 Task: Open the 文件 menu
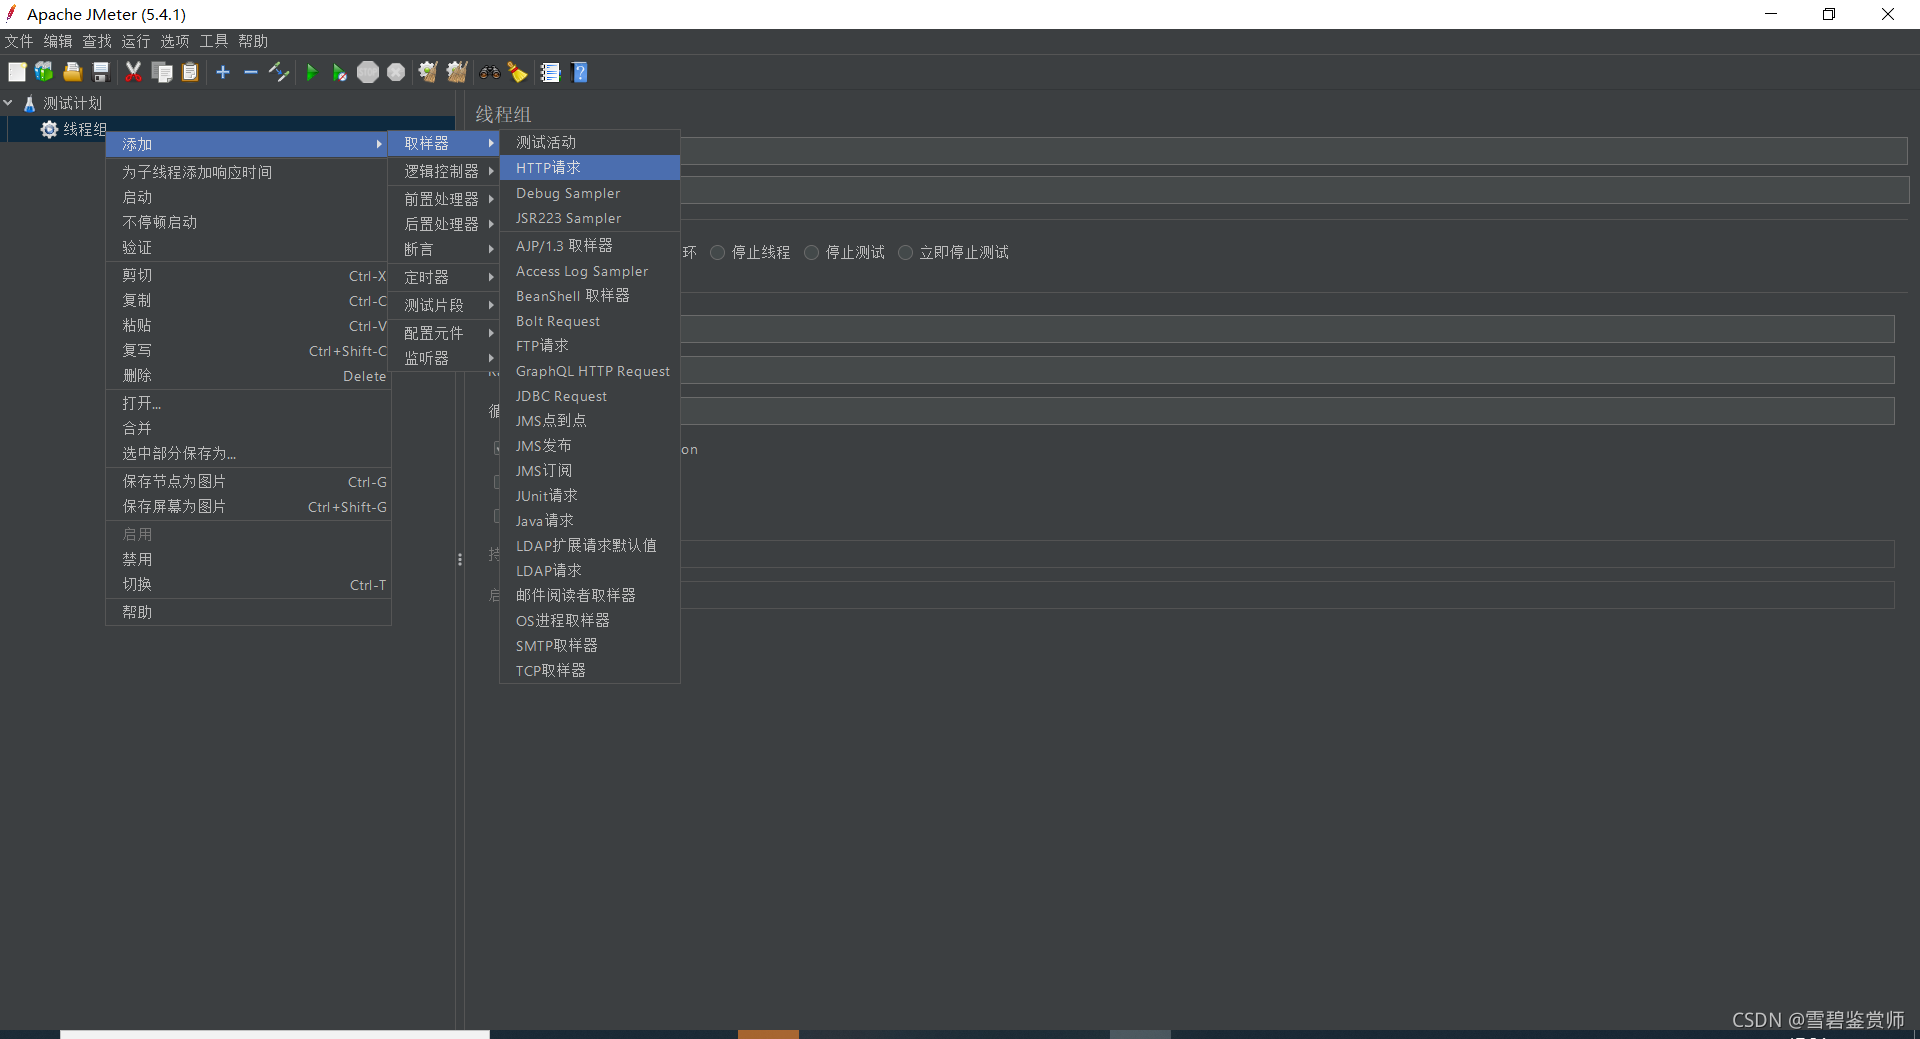click(x=19, y=41)
